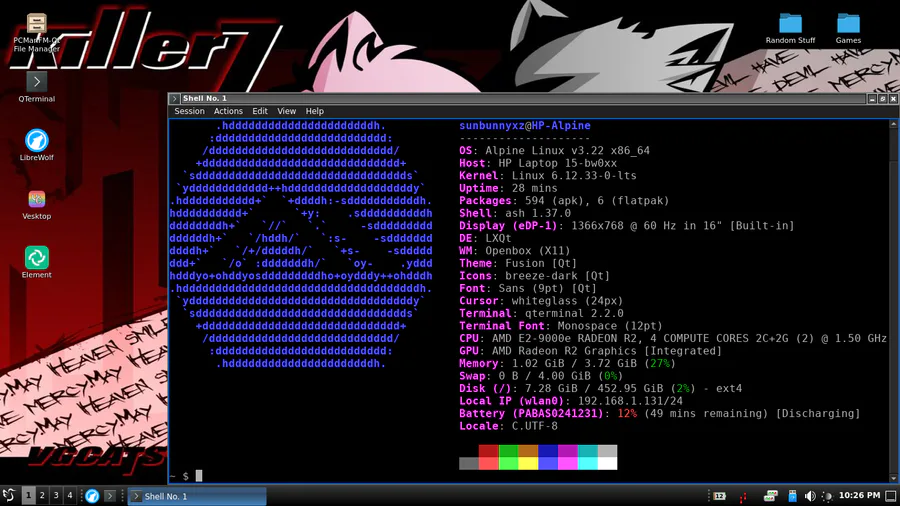The image size is (900, 506).
Task: Click terminal scrollbar up arrow
Action: click(x=894, y=124)
